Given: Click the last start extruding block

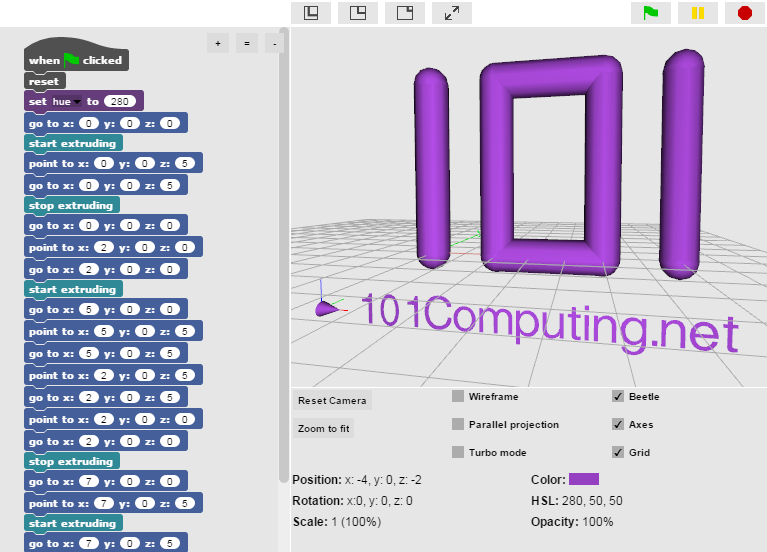Looking at the screenshot, I should 73,523.
